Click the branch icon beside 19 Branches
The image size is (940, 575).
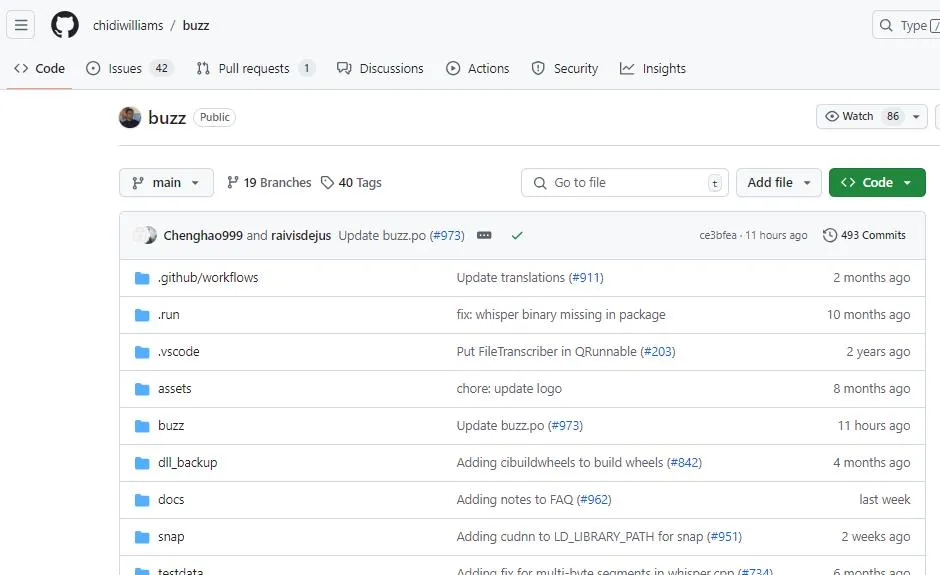pyautogui.click(x=233, y=182)
